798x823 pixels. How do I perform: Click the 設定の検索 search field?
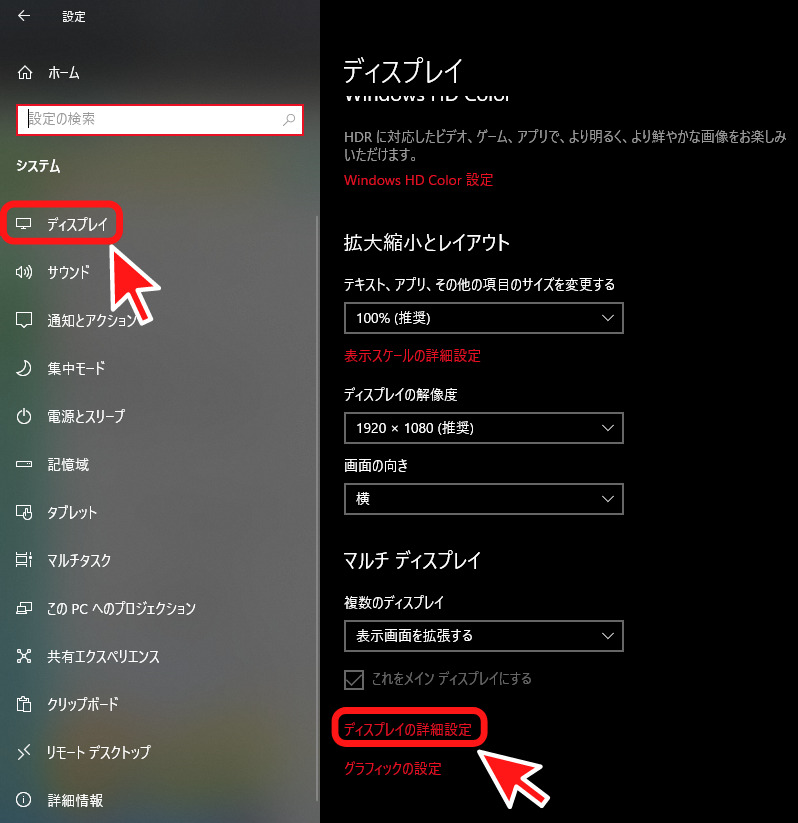pos(160,120)
